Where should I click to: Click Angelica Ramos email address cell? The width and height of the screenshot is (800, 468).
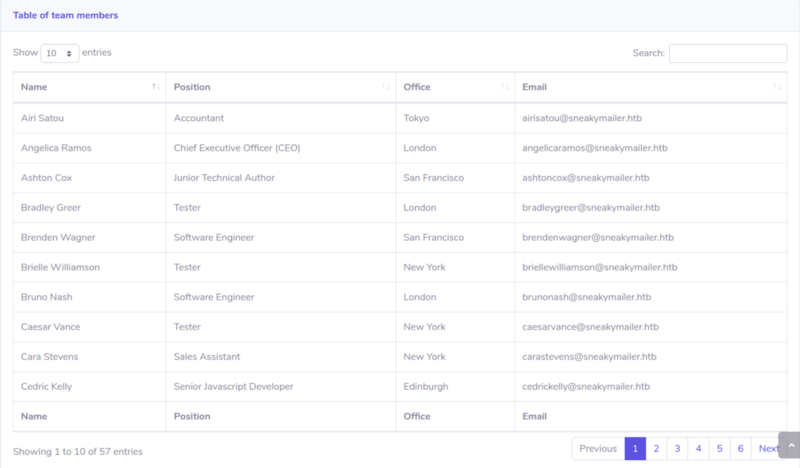651,148
